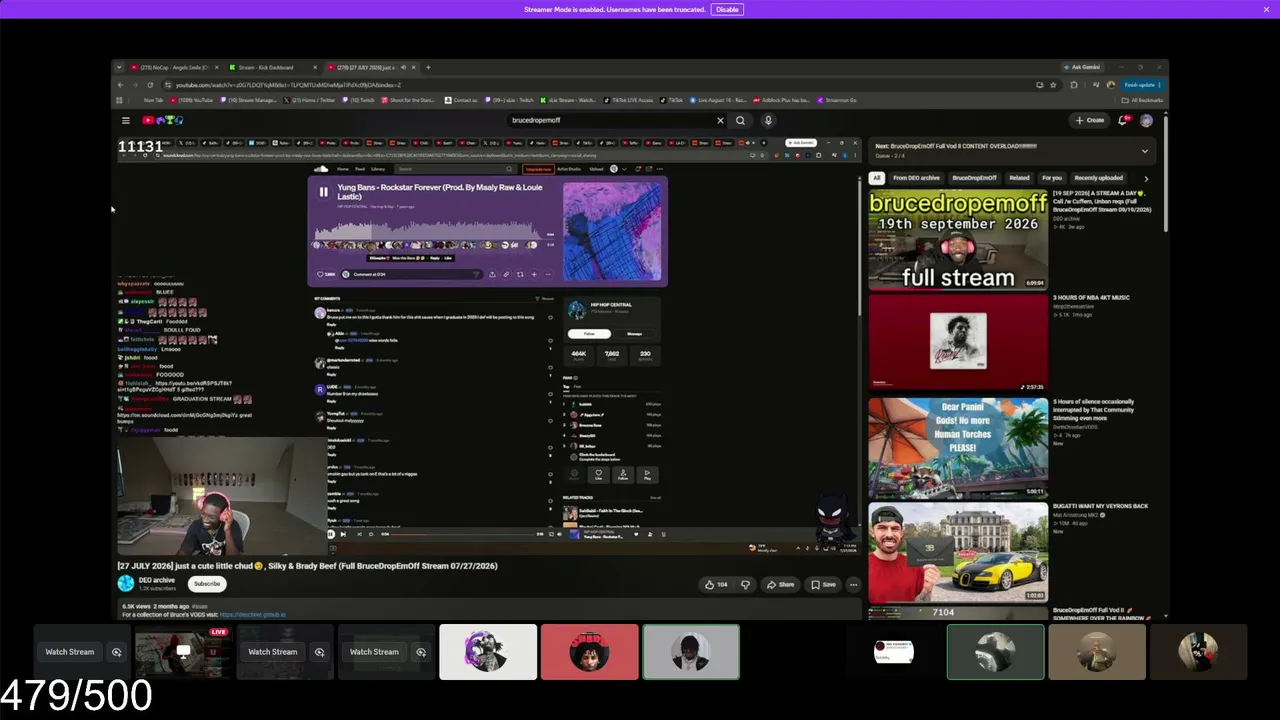The height and width of the screenshot is (720, 1280).
Task: Open the YouTube guide hamburger menu
Action: (126, 120)
